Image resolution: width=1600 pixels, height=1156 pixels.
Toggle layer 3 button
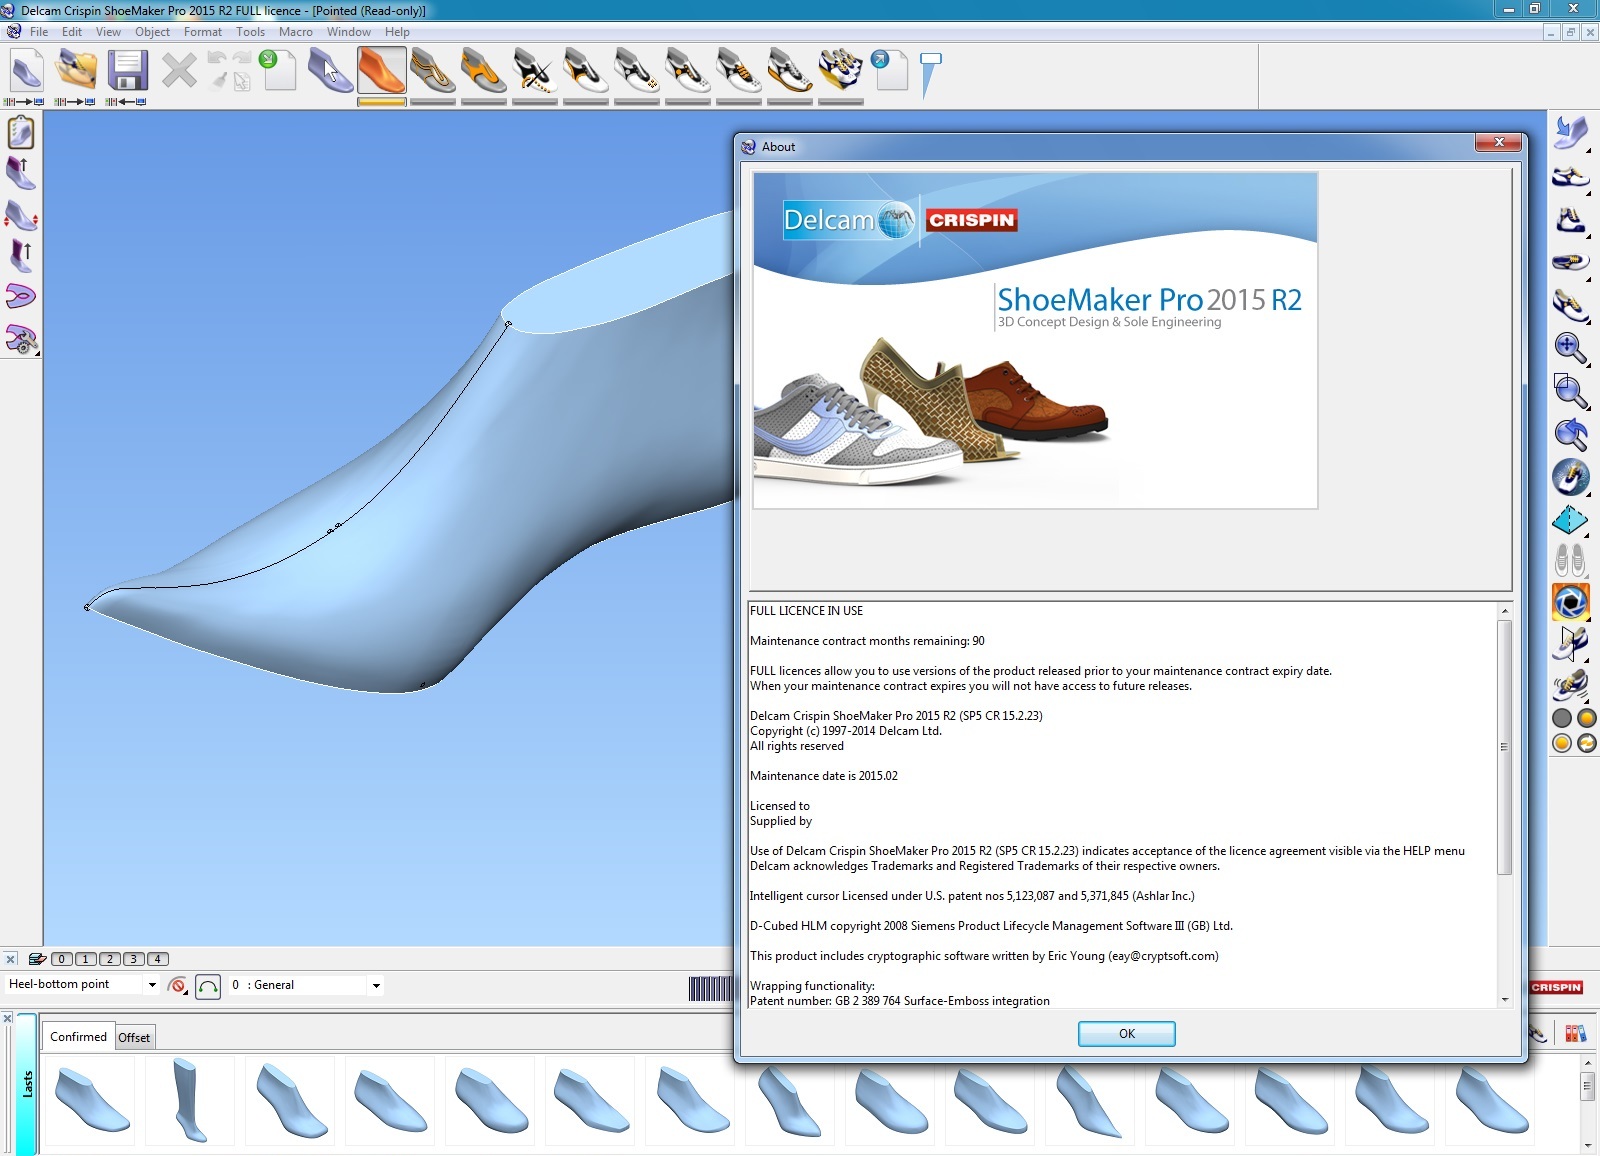pos(134,959)
